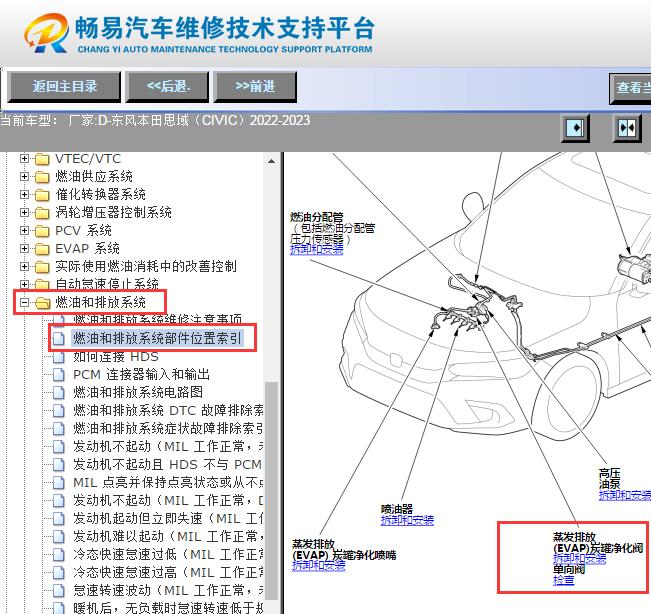Click 拆卸和安装 link under 高压油泵
The width and height of the screenshot is (651, 614).
[x=625, y=495]
